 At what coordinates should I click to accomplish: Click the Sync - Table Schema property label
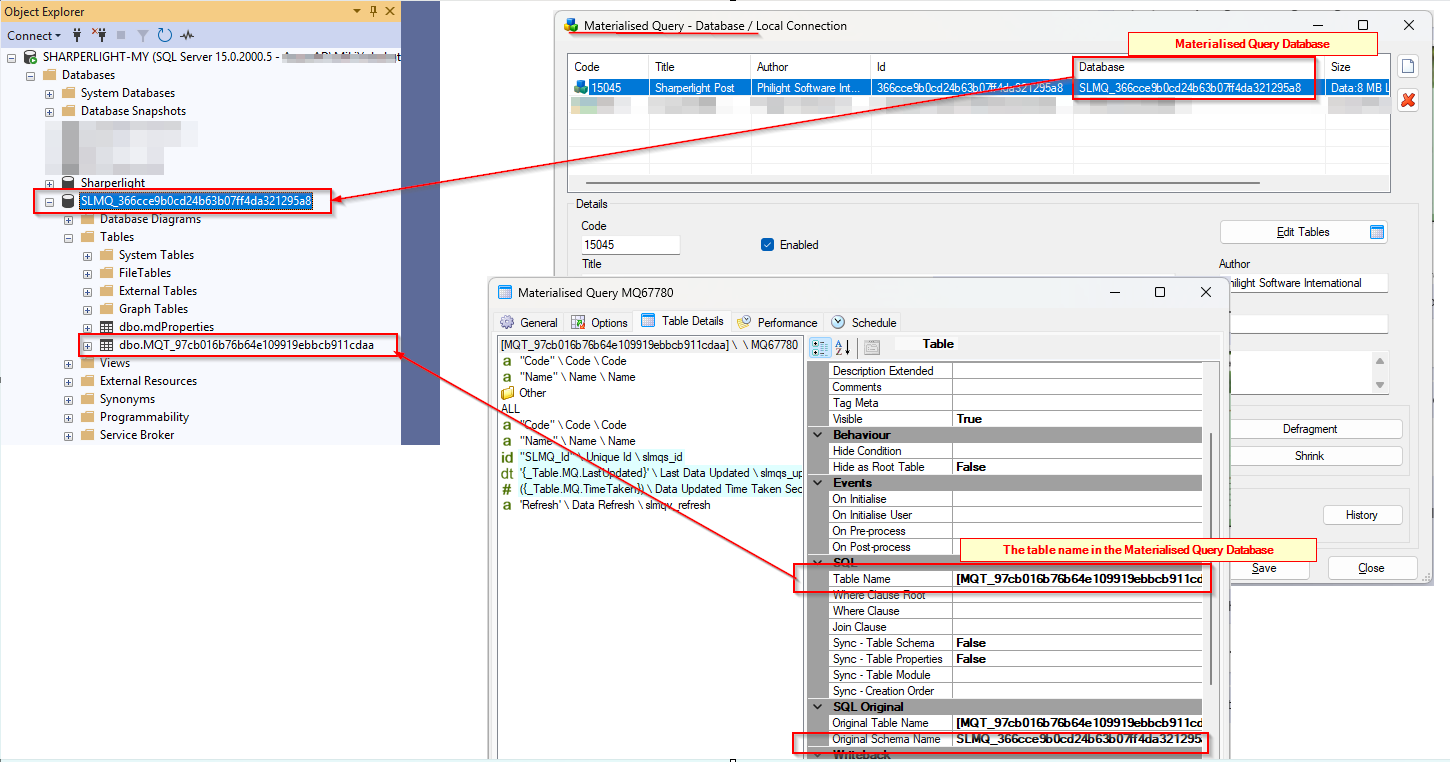[884, 643]
